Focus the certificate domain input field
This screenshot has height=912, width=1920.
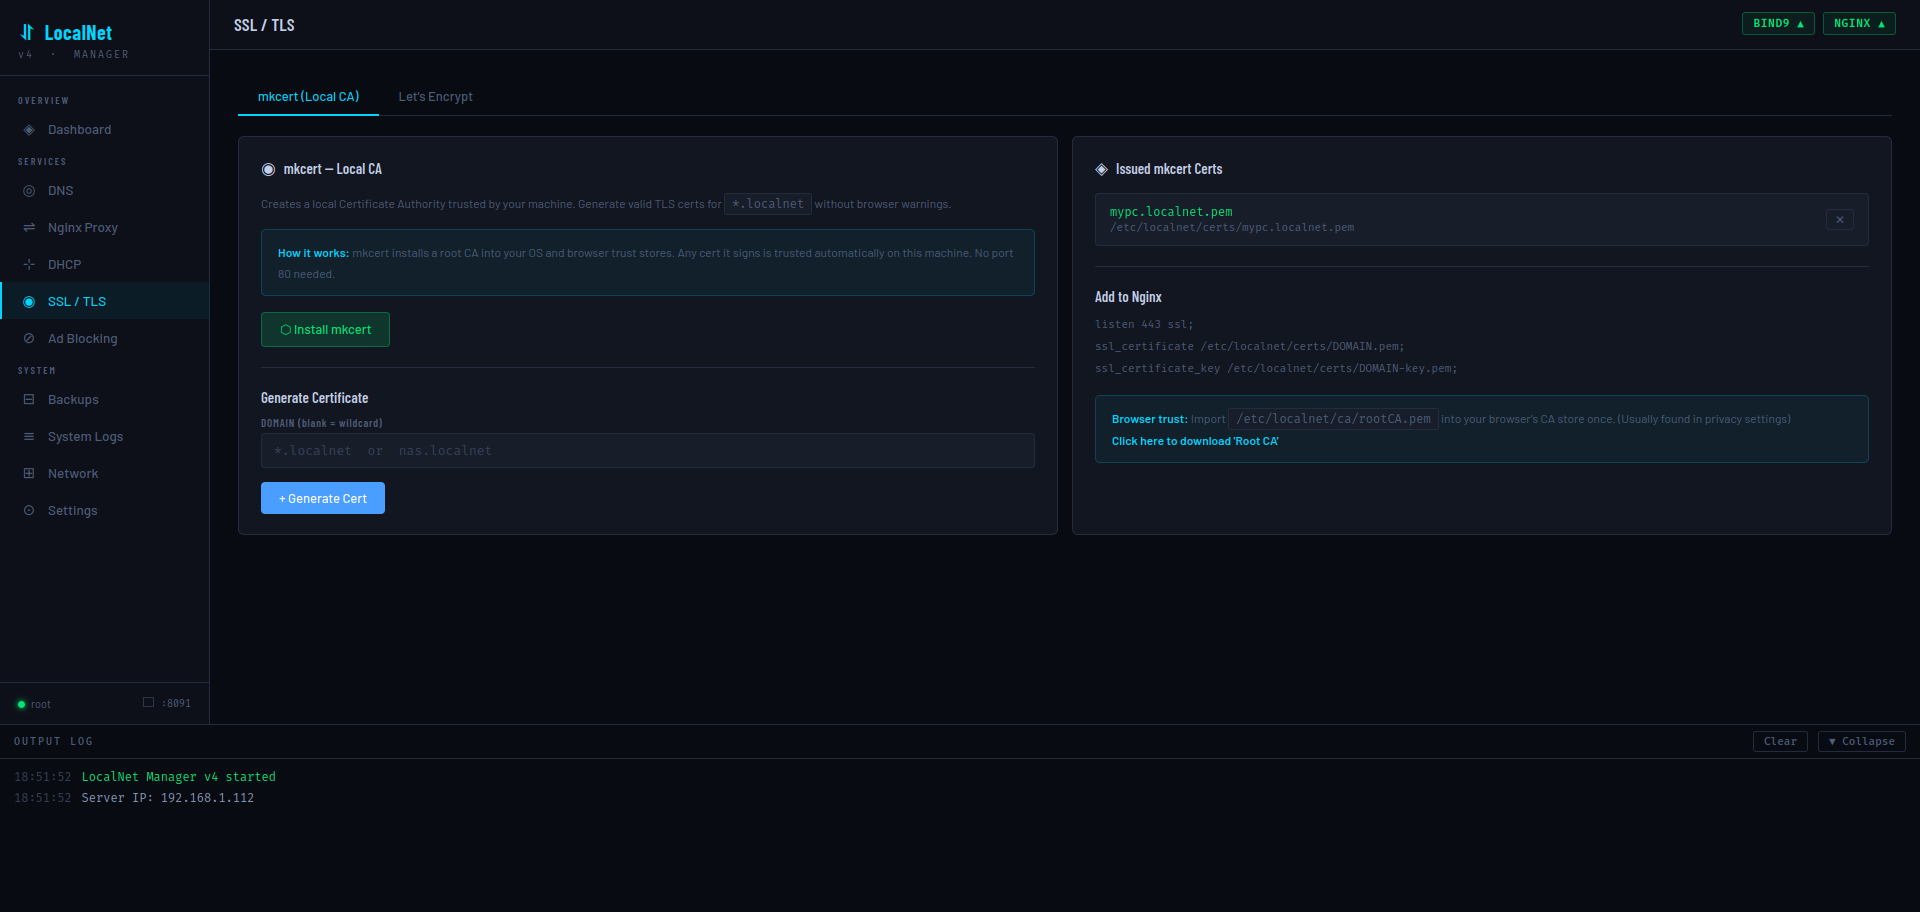(x=647, y=451)
